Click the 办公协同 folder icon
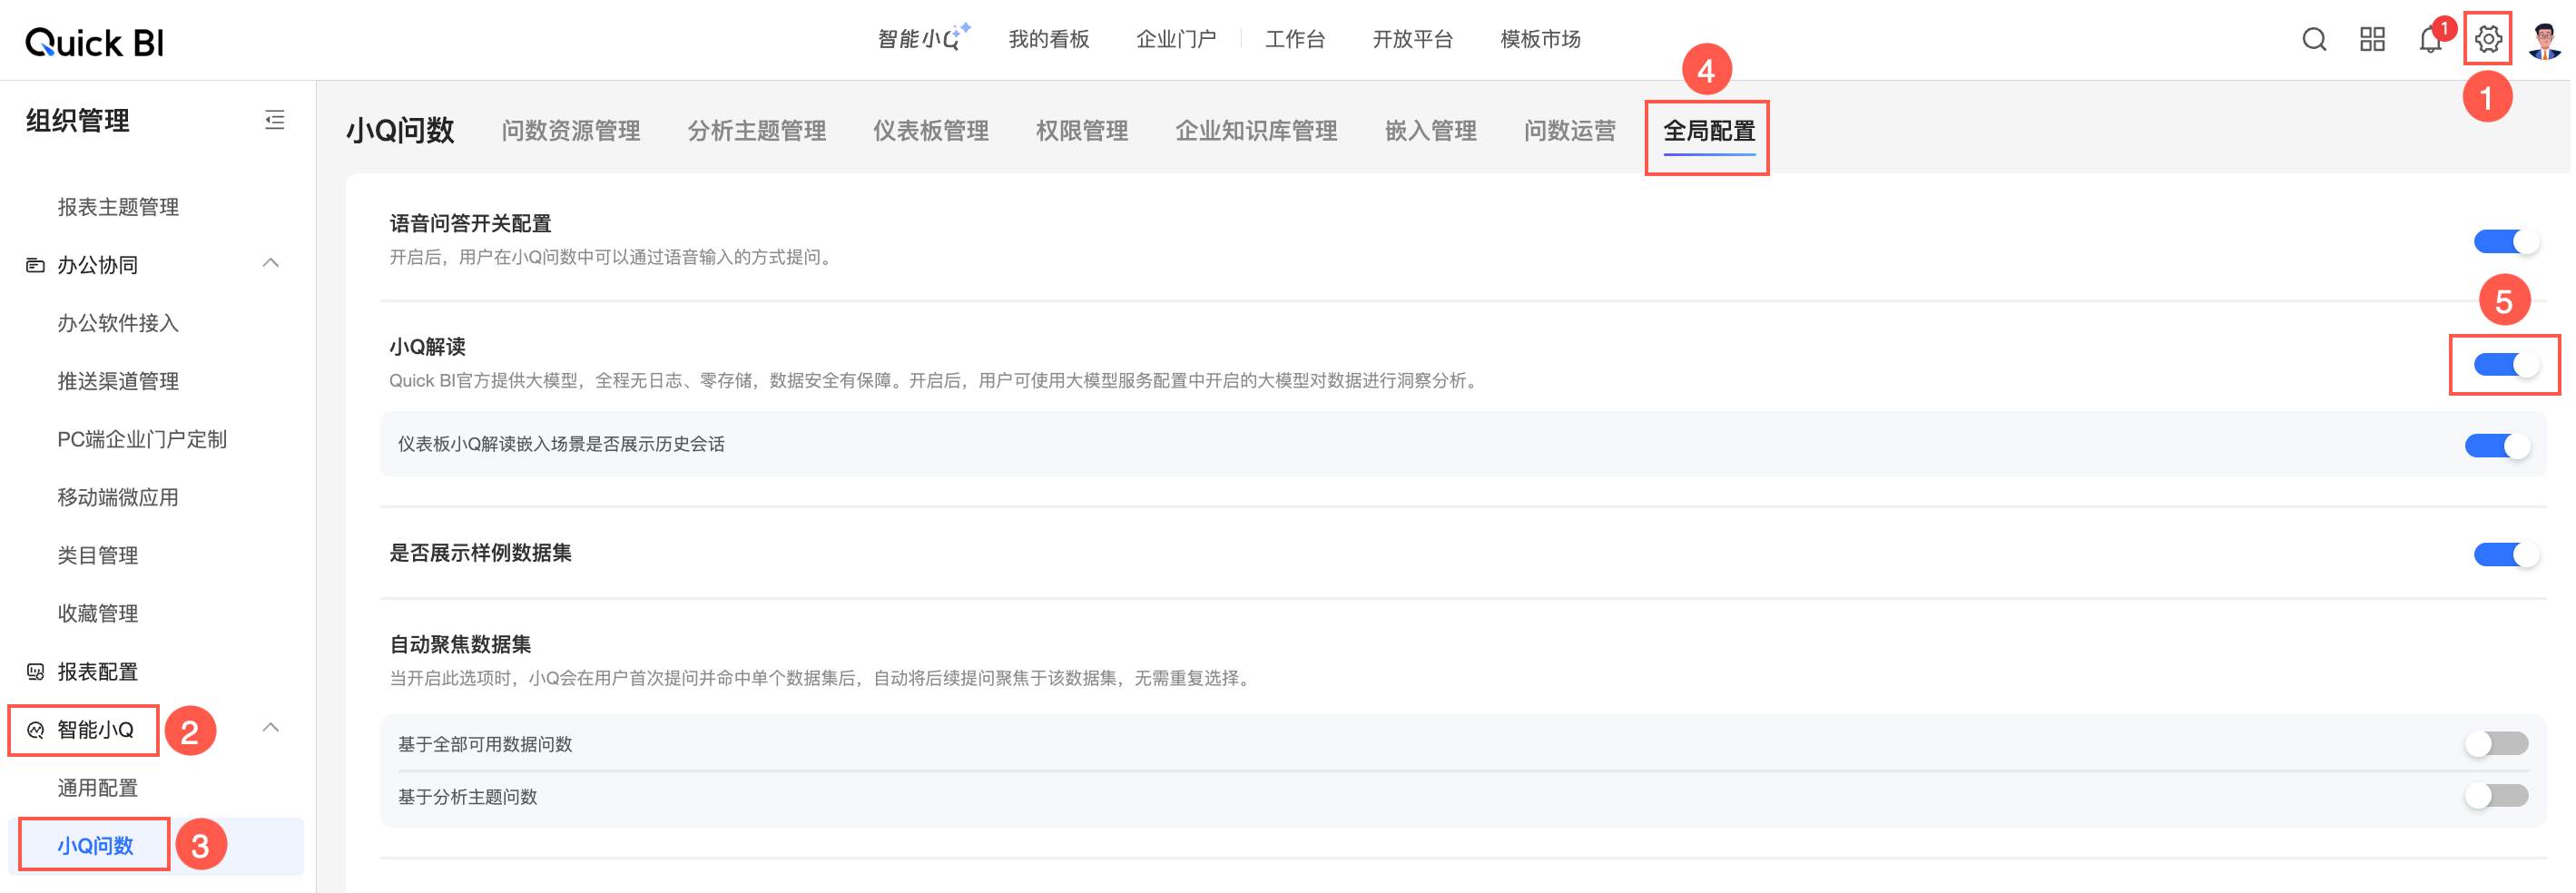Viewport: 2576px width, 893px height. pos(36,265)
